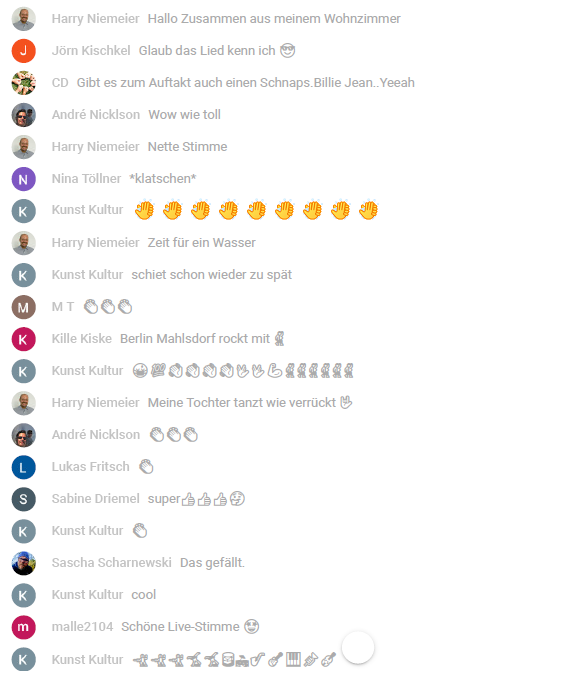This screenshot has height=688, width=563.
Task: Click M T's brown M avatar
Action: pyautogui.click(x=23, y=307)
